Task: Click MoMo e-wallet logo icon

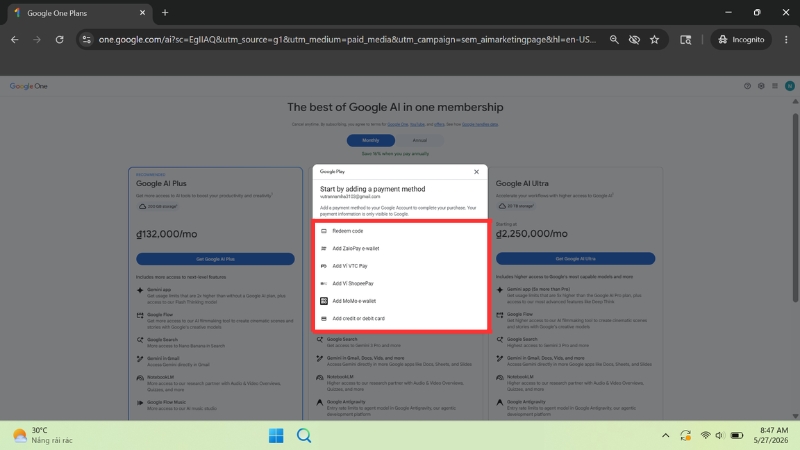Action: click(x=323, y=301)
